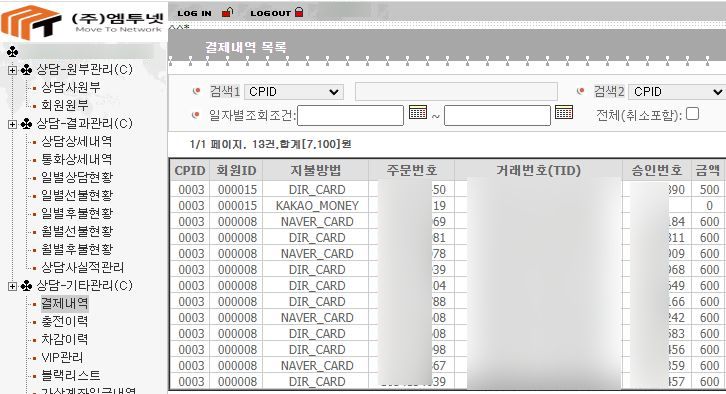
Task: Click the club icon above the menu tree
Action: (x=13, y=52)
